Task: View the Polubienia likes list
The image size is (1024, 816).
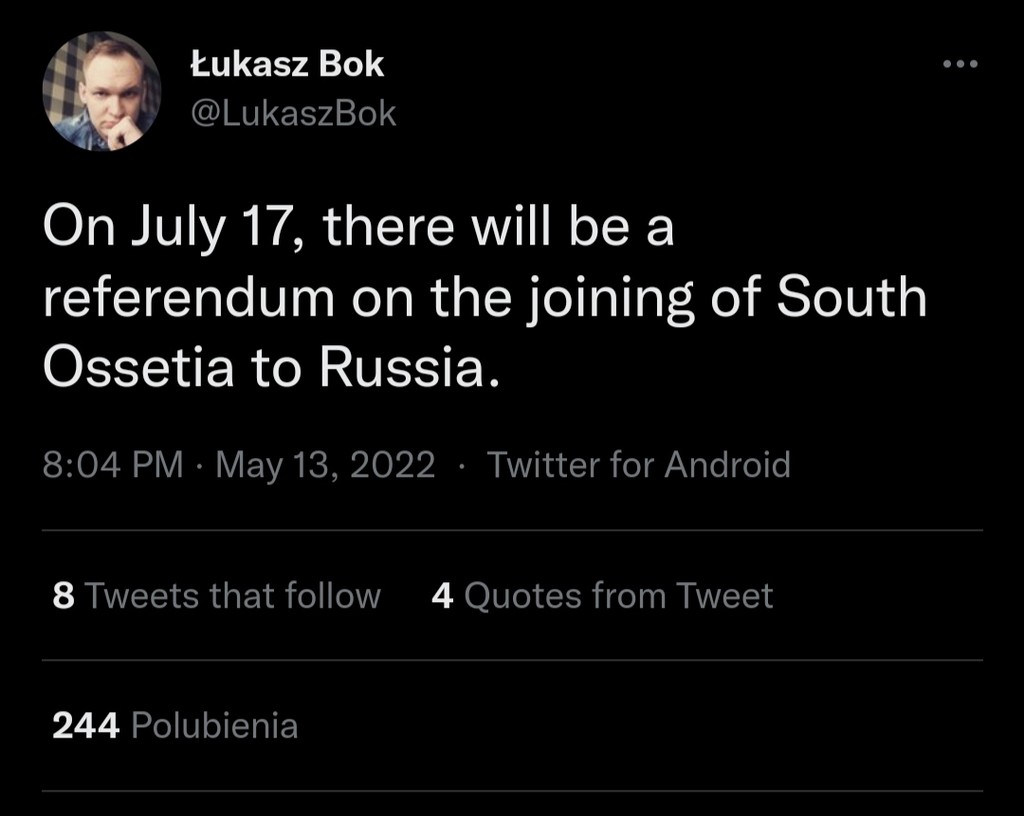Action: pos(214,725)
